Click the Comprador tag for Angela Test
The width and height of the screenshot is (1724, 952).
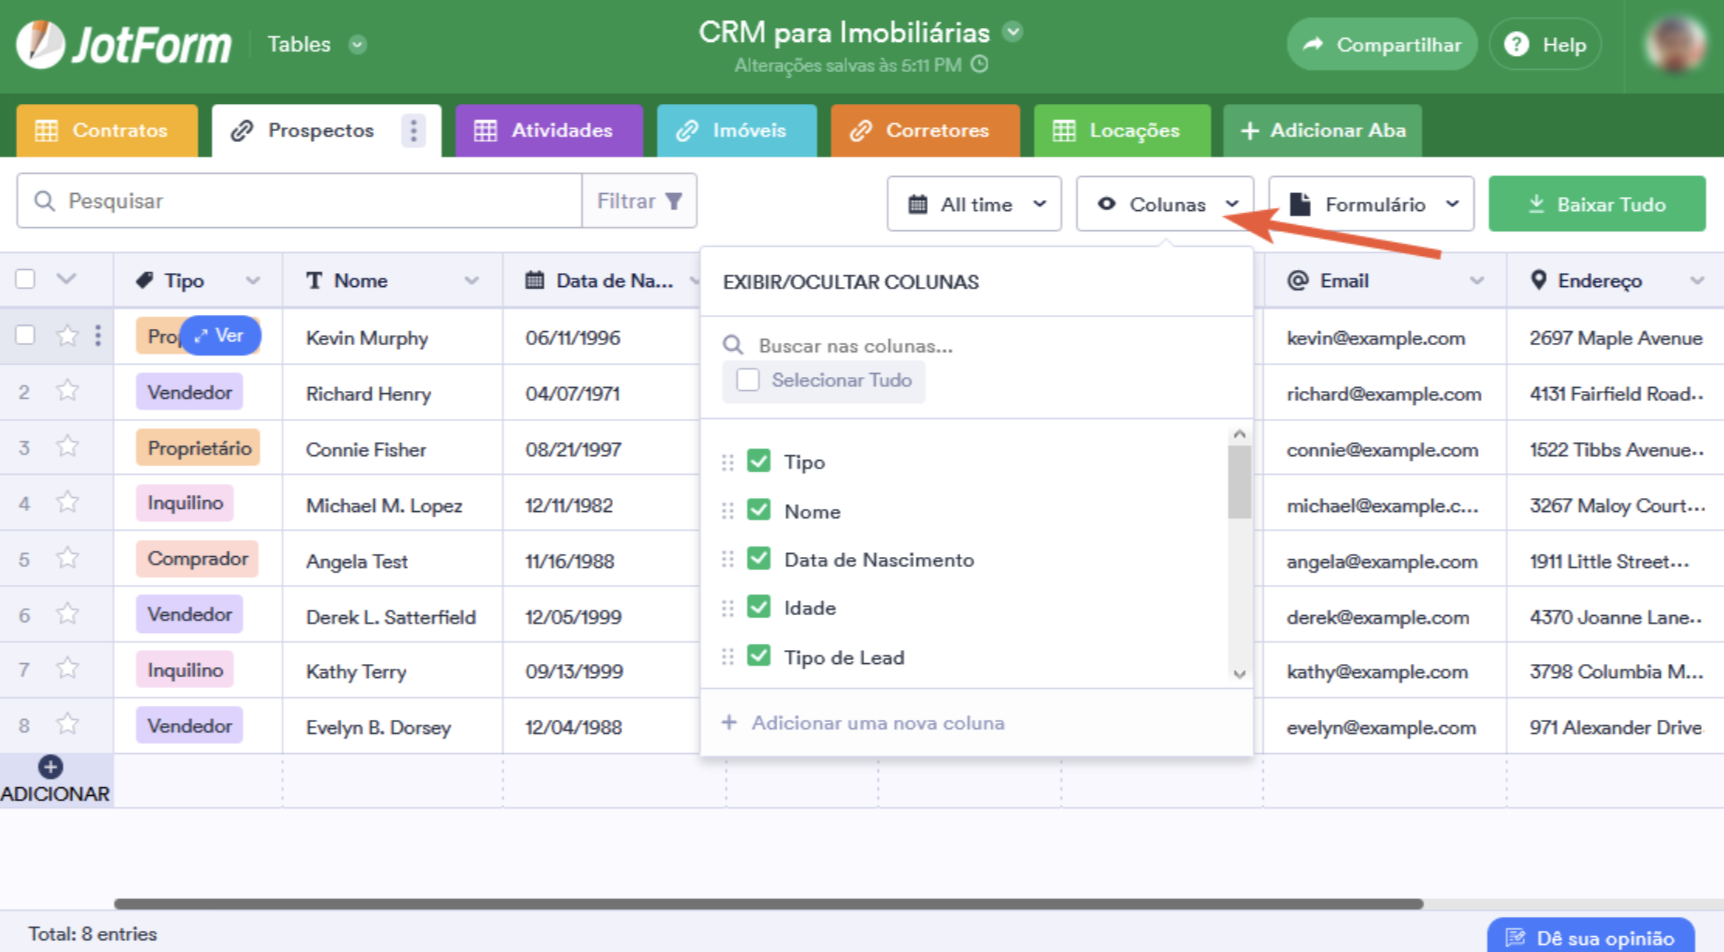pos(198,558)
